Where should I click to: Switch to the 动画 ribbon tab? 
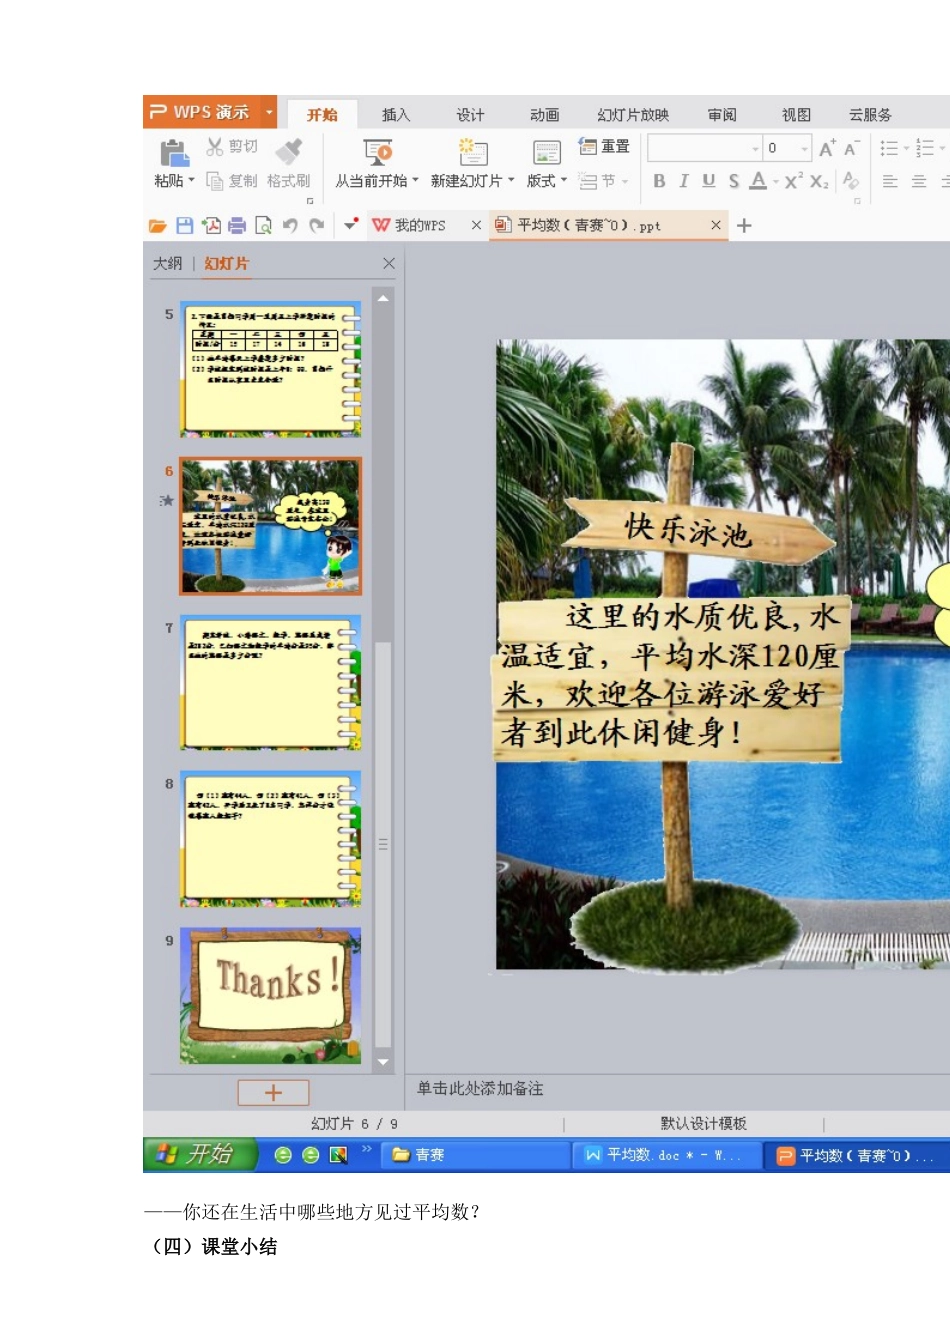coord(545,115)
